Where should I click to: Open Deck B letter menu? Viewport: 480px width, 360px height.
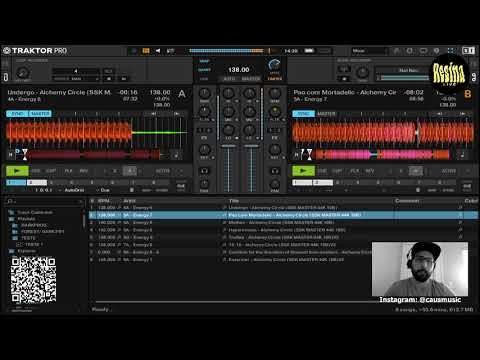pos(468,94)
